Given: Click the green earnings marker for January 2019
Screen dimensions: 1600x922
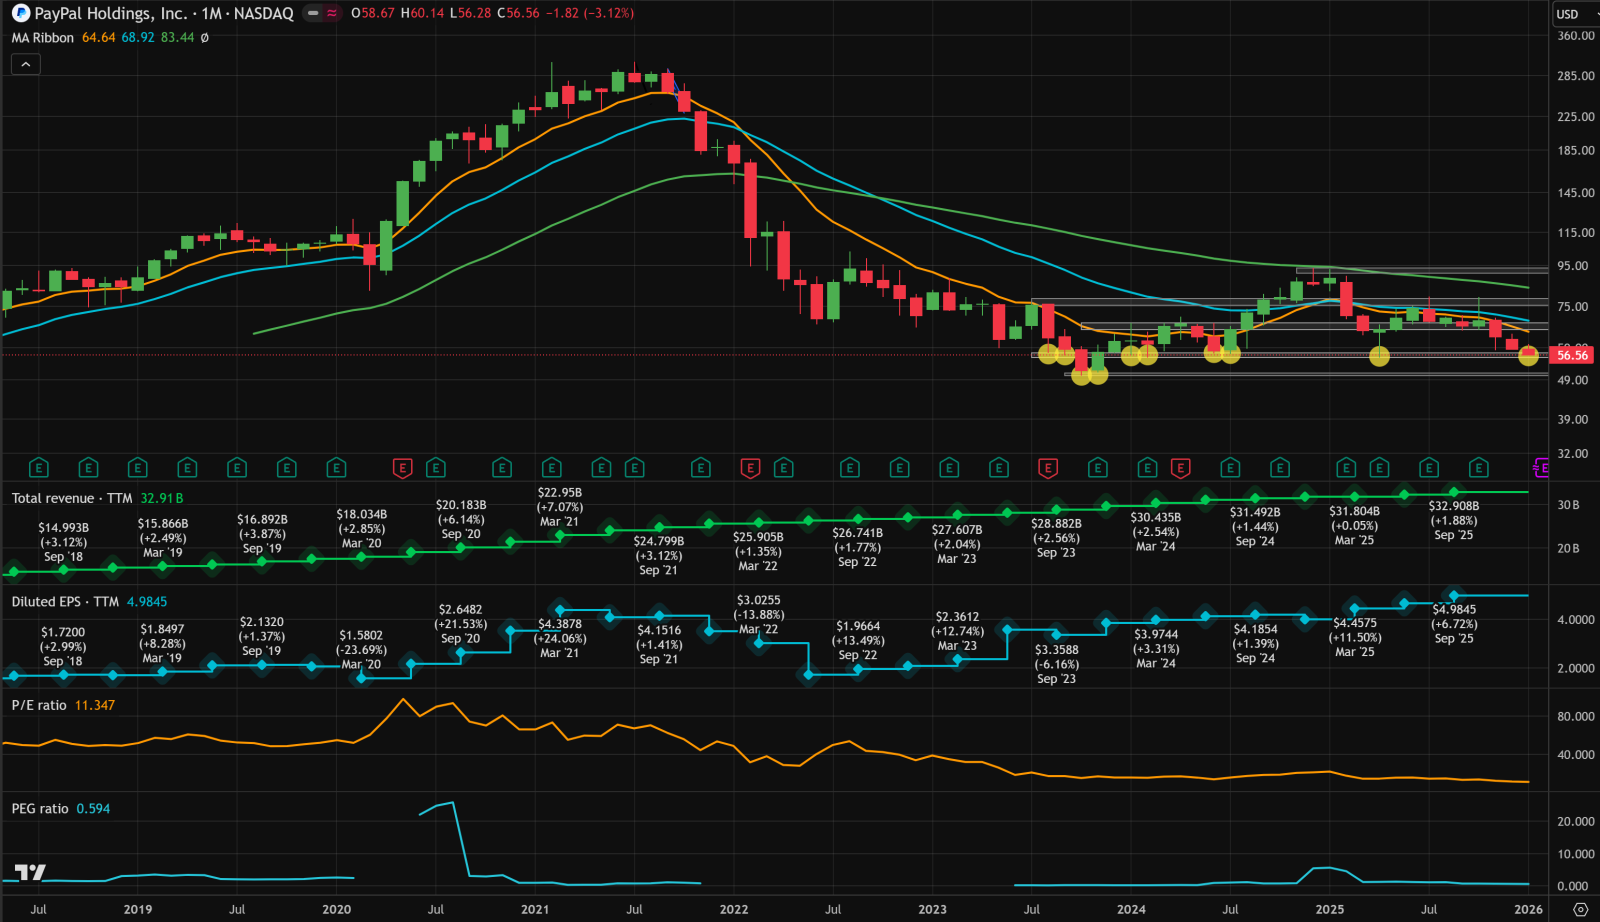Looking at the screenshot, I should [138, 468].
